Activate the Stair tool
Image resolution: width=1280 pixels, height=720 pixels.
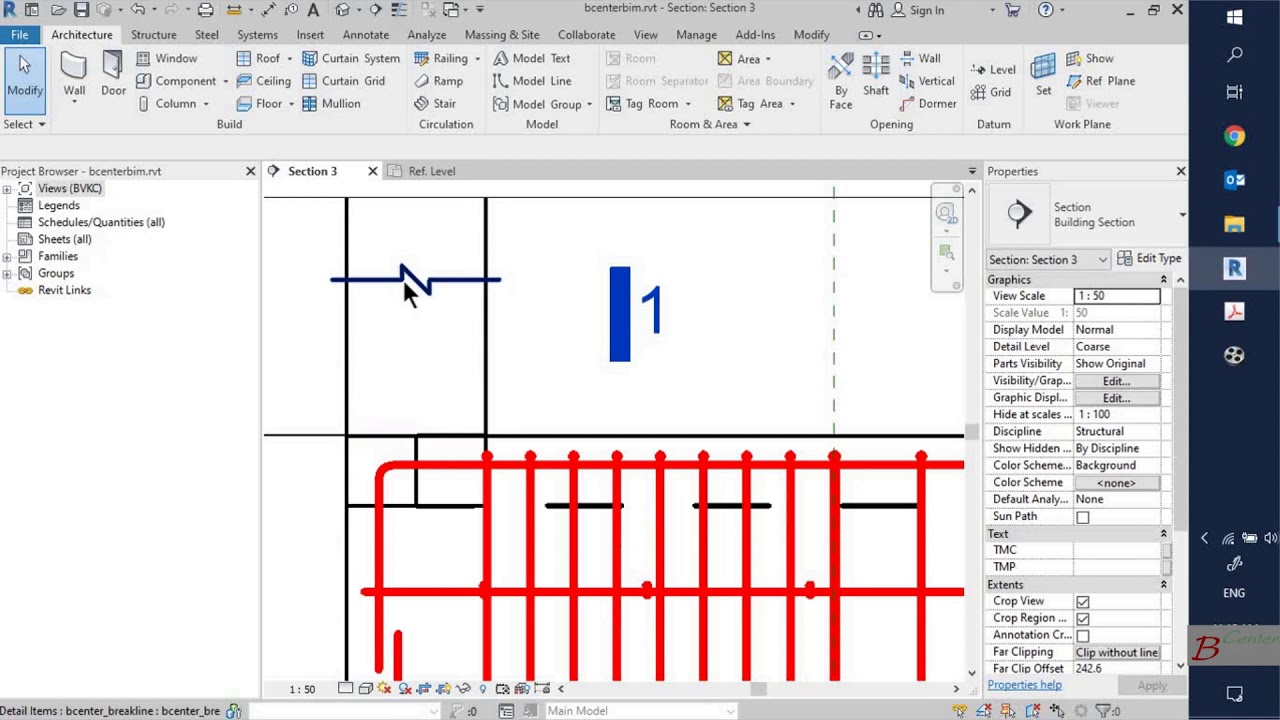(435, 104)
